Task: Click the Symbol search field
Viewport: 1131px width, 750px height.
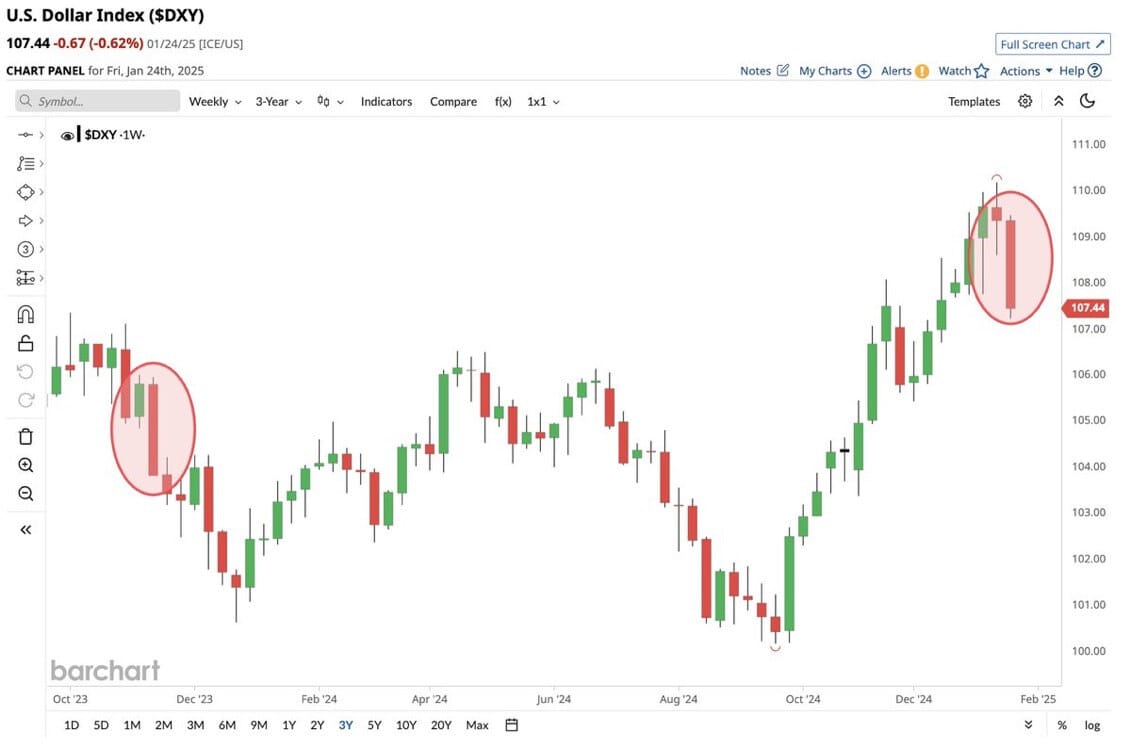Action: click(x=97, y=101)
